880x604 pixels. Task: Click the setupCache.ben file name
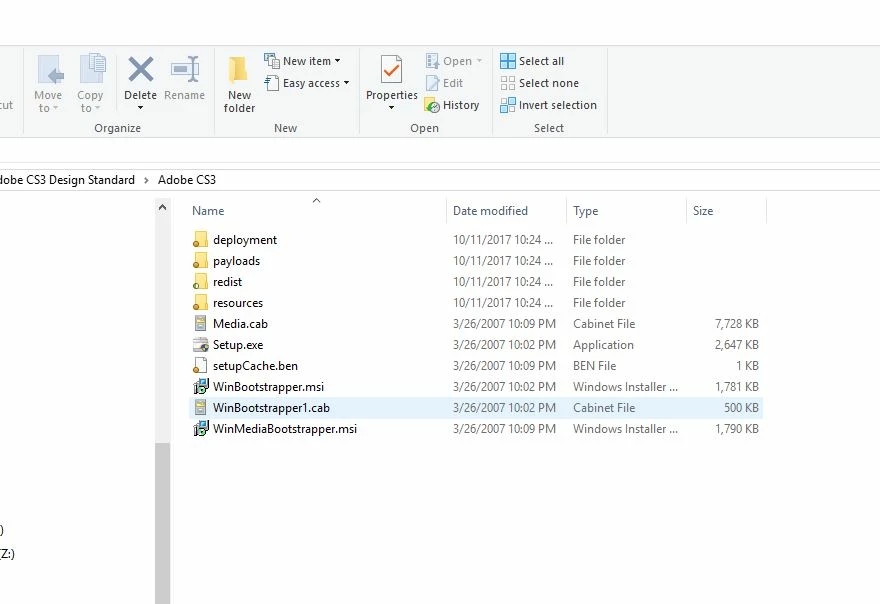[x=255, y=366]
